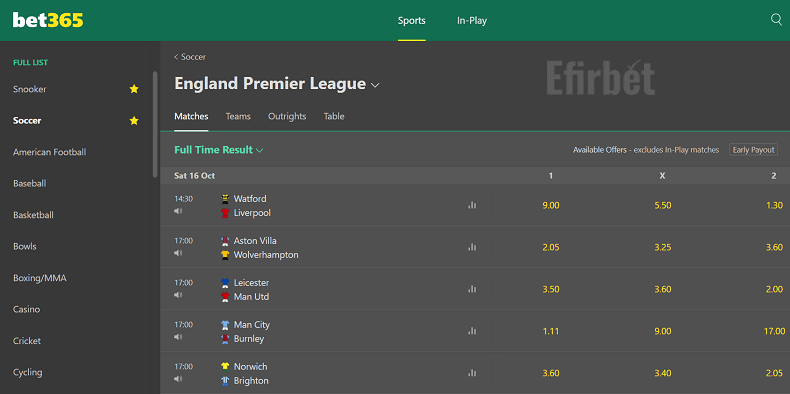This screenshot has height=394, width=790.
Task: Toggle the Soccer favourite star
Action: (x=134, y=120)
